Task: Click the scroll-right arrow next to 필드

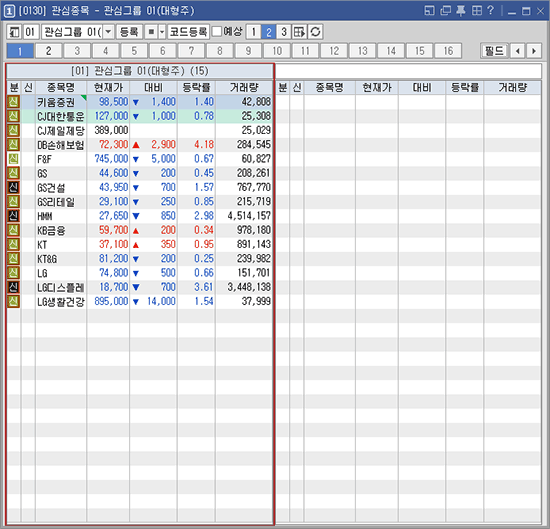Action: (534, 51)
